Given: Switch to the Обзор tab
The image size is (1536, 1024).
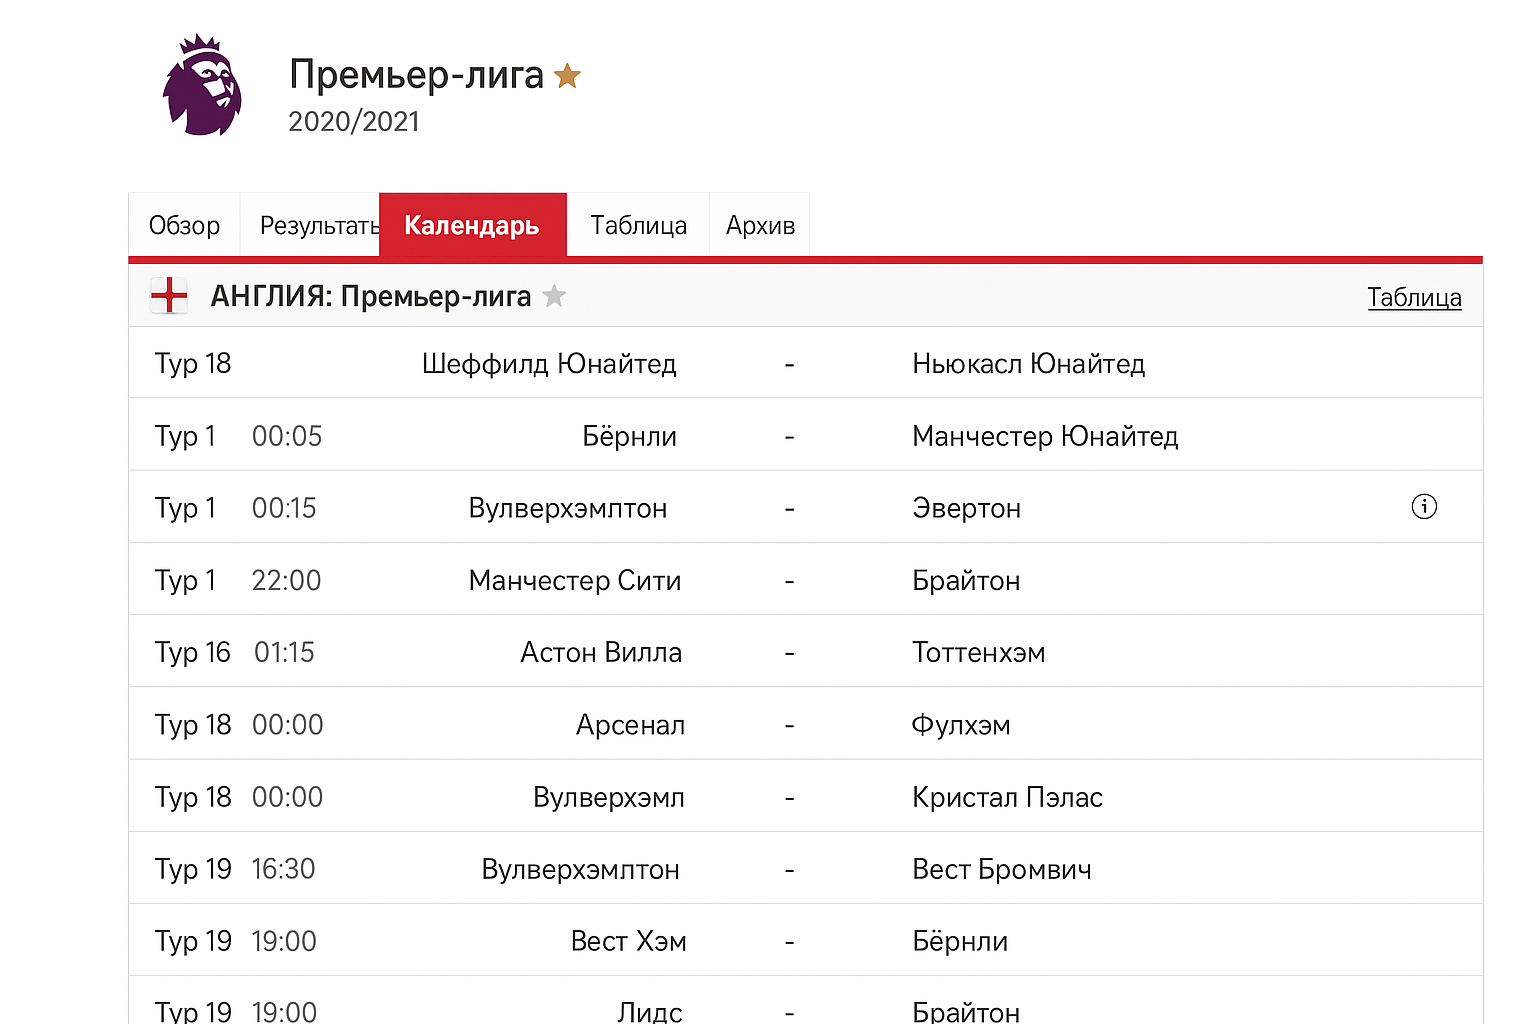Looking at the screenshot, I should click(184, 225).
